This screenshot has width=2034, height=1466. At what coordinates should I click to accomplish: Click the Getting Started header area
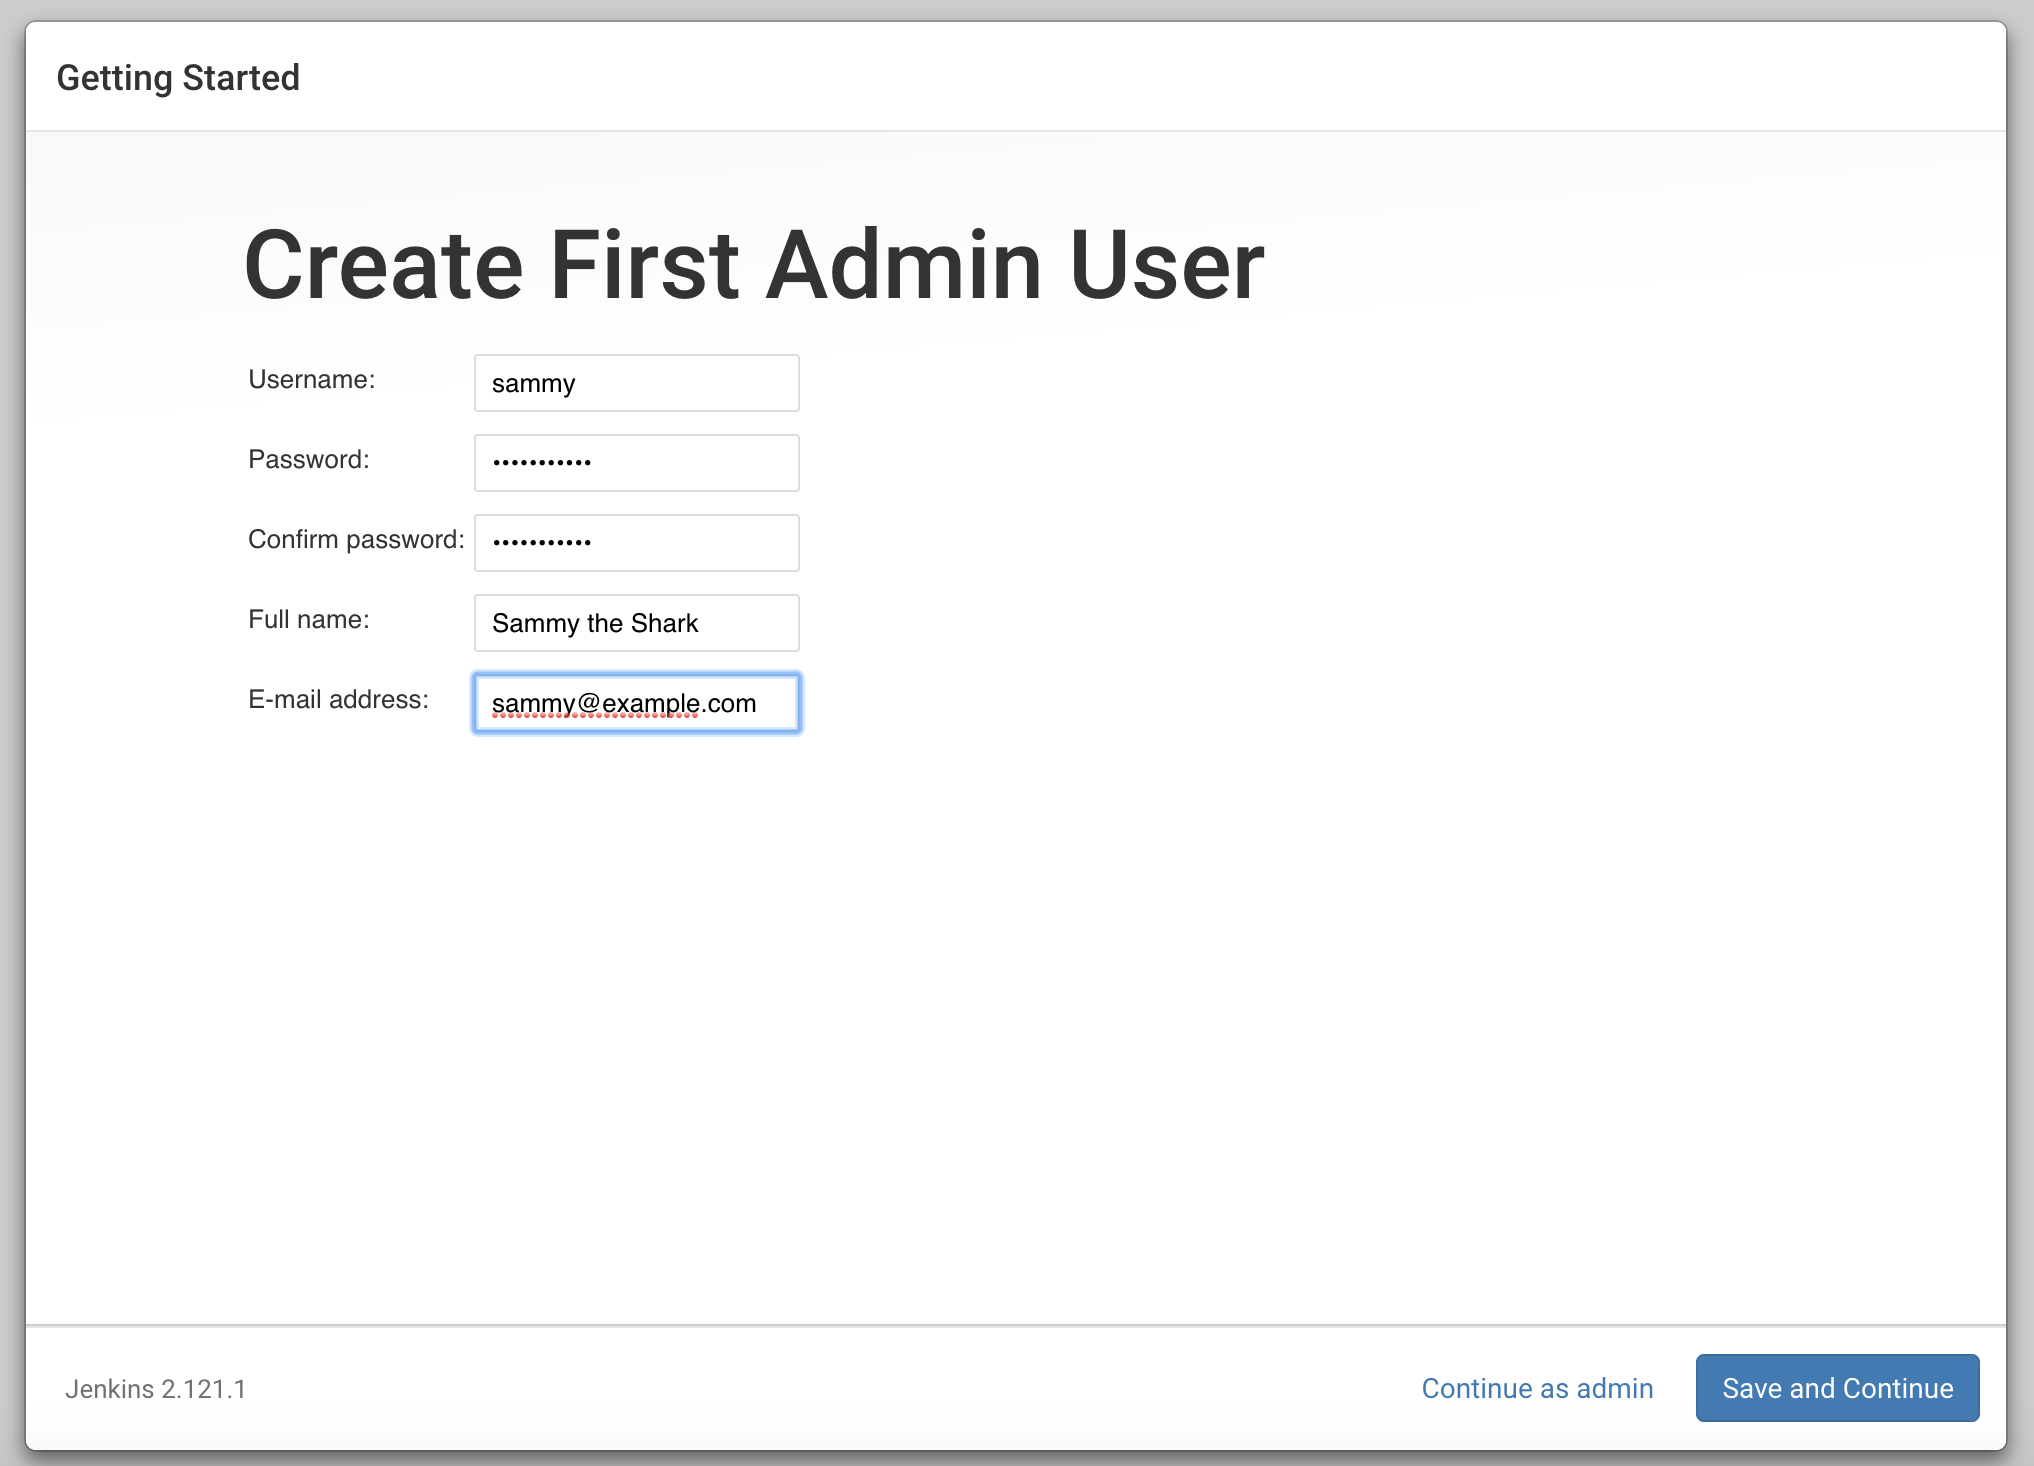[x=180, y=76]
